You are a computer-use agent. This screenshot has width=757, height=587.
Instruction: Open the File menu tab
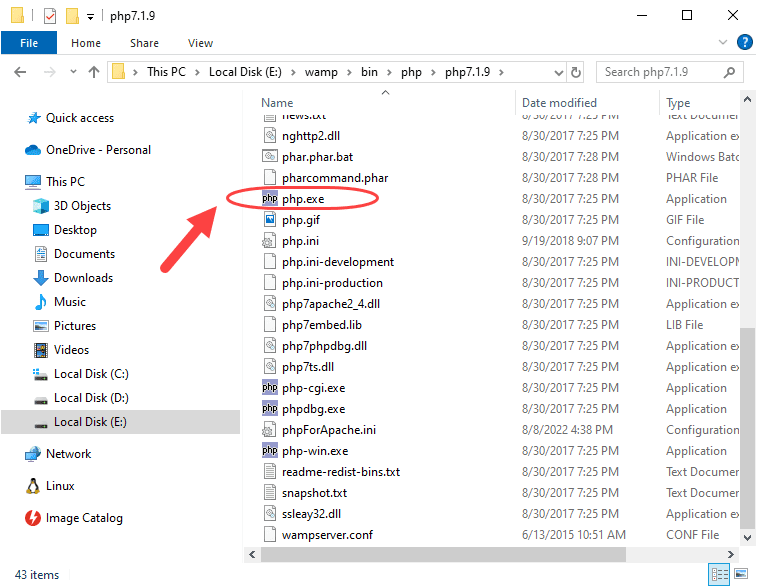tap(29, 43)
